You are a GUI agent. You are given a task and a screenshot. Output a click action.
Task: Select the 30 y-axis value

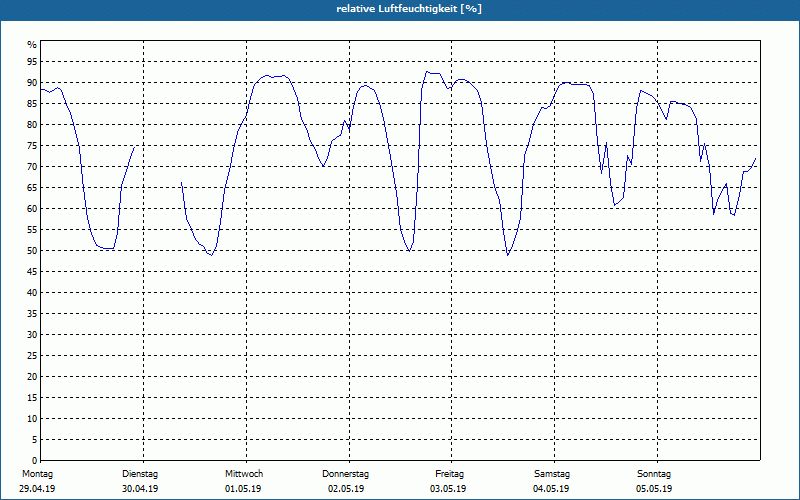click(x=32, y=335)
